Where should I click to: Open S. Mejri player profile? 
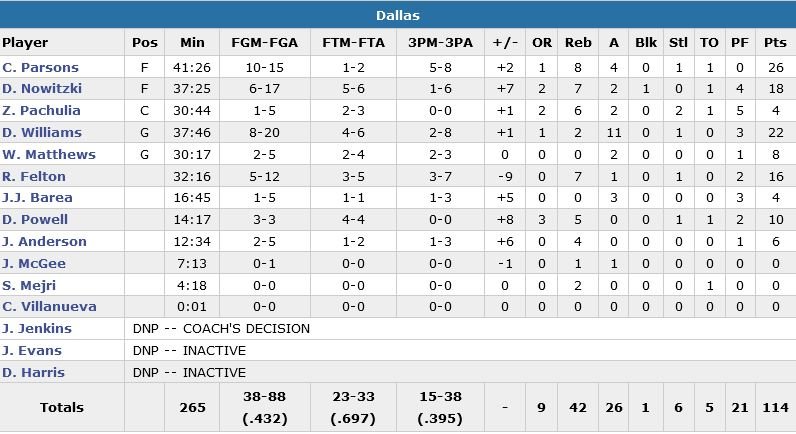coord(30,285)
